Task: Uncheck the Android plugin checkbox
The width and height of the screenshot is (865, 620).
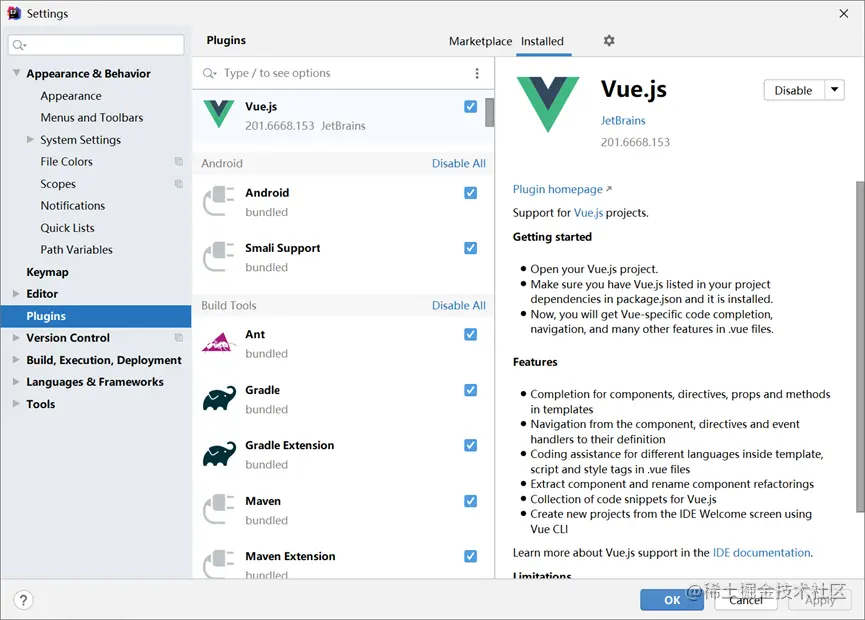Action: pos(471,193)
